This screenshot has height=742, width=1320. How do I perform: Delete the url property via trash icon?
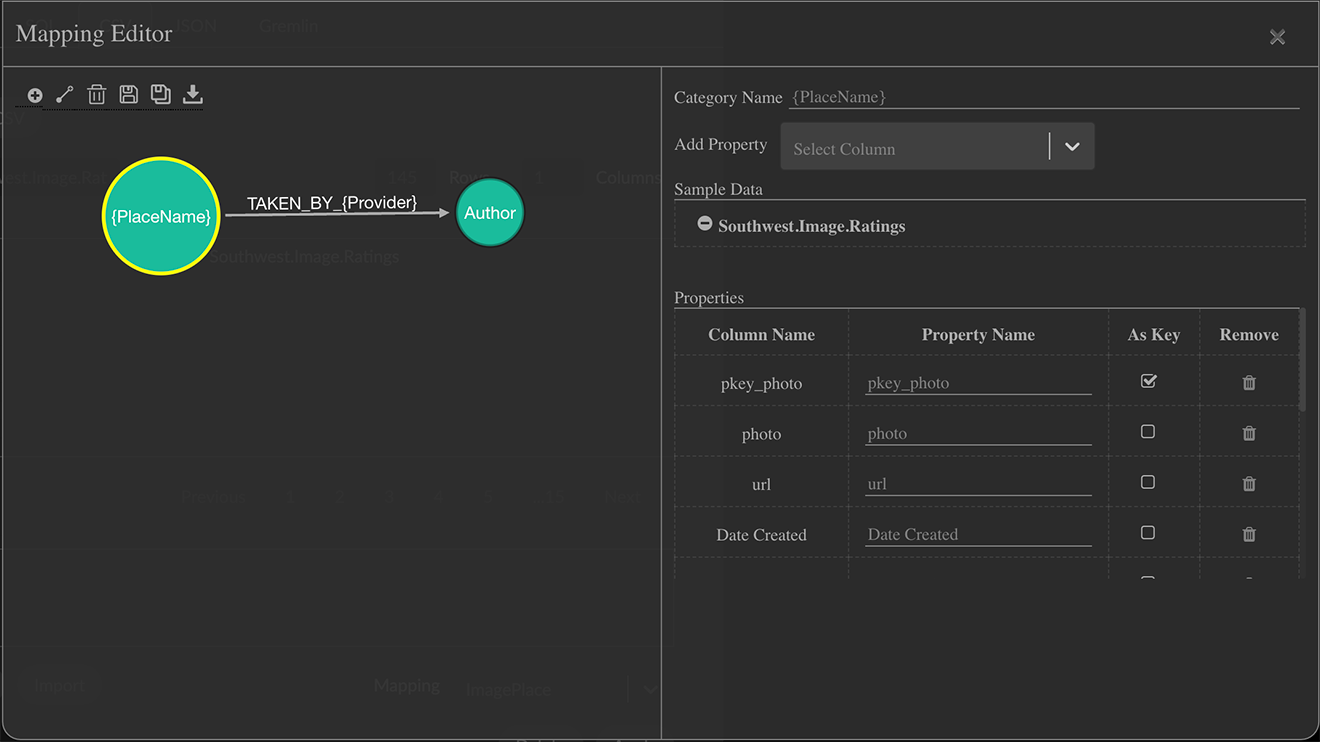(x=1249, y=484)
